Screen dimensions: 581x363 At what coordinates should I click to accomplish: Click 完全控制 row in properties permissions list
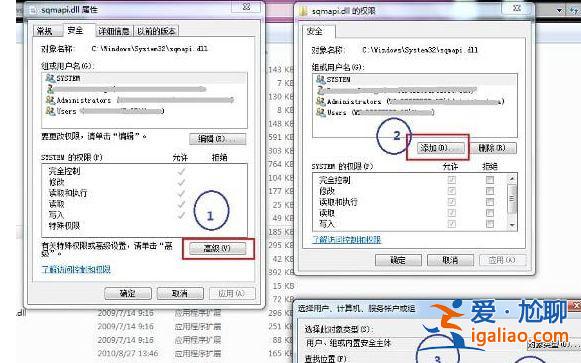point(145,171)
